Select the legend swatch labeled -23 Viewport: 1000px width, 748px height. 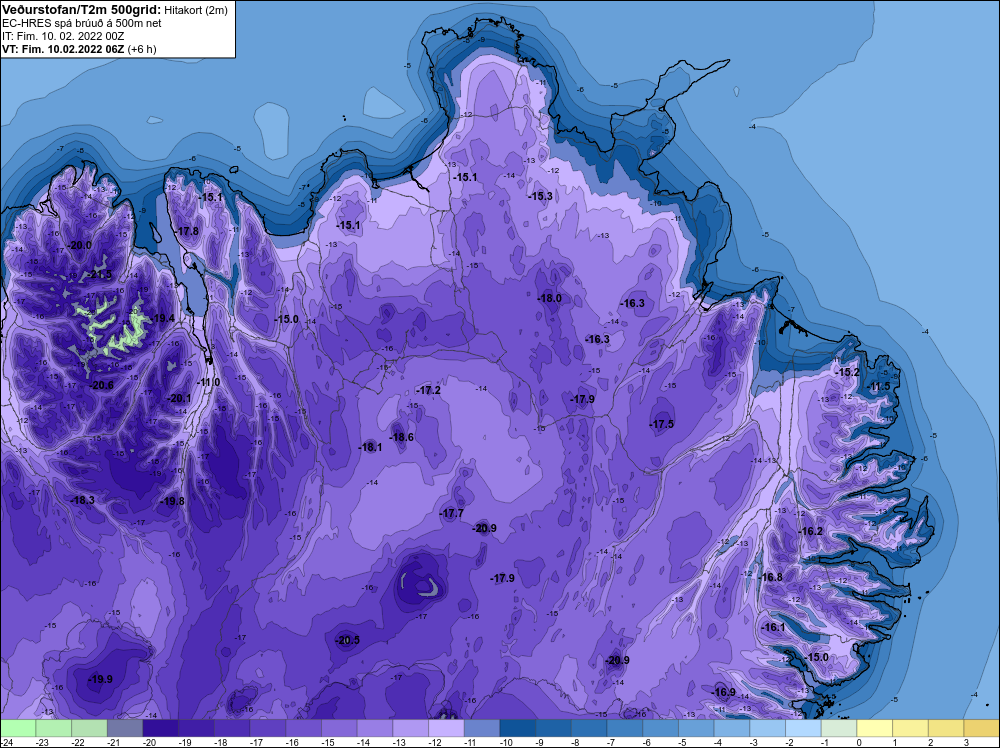54,728
